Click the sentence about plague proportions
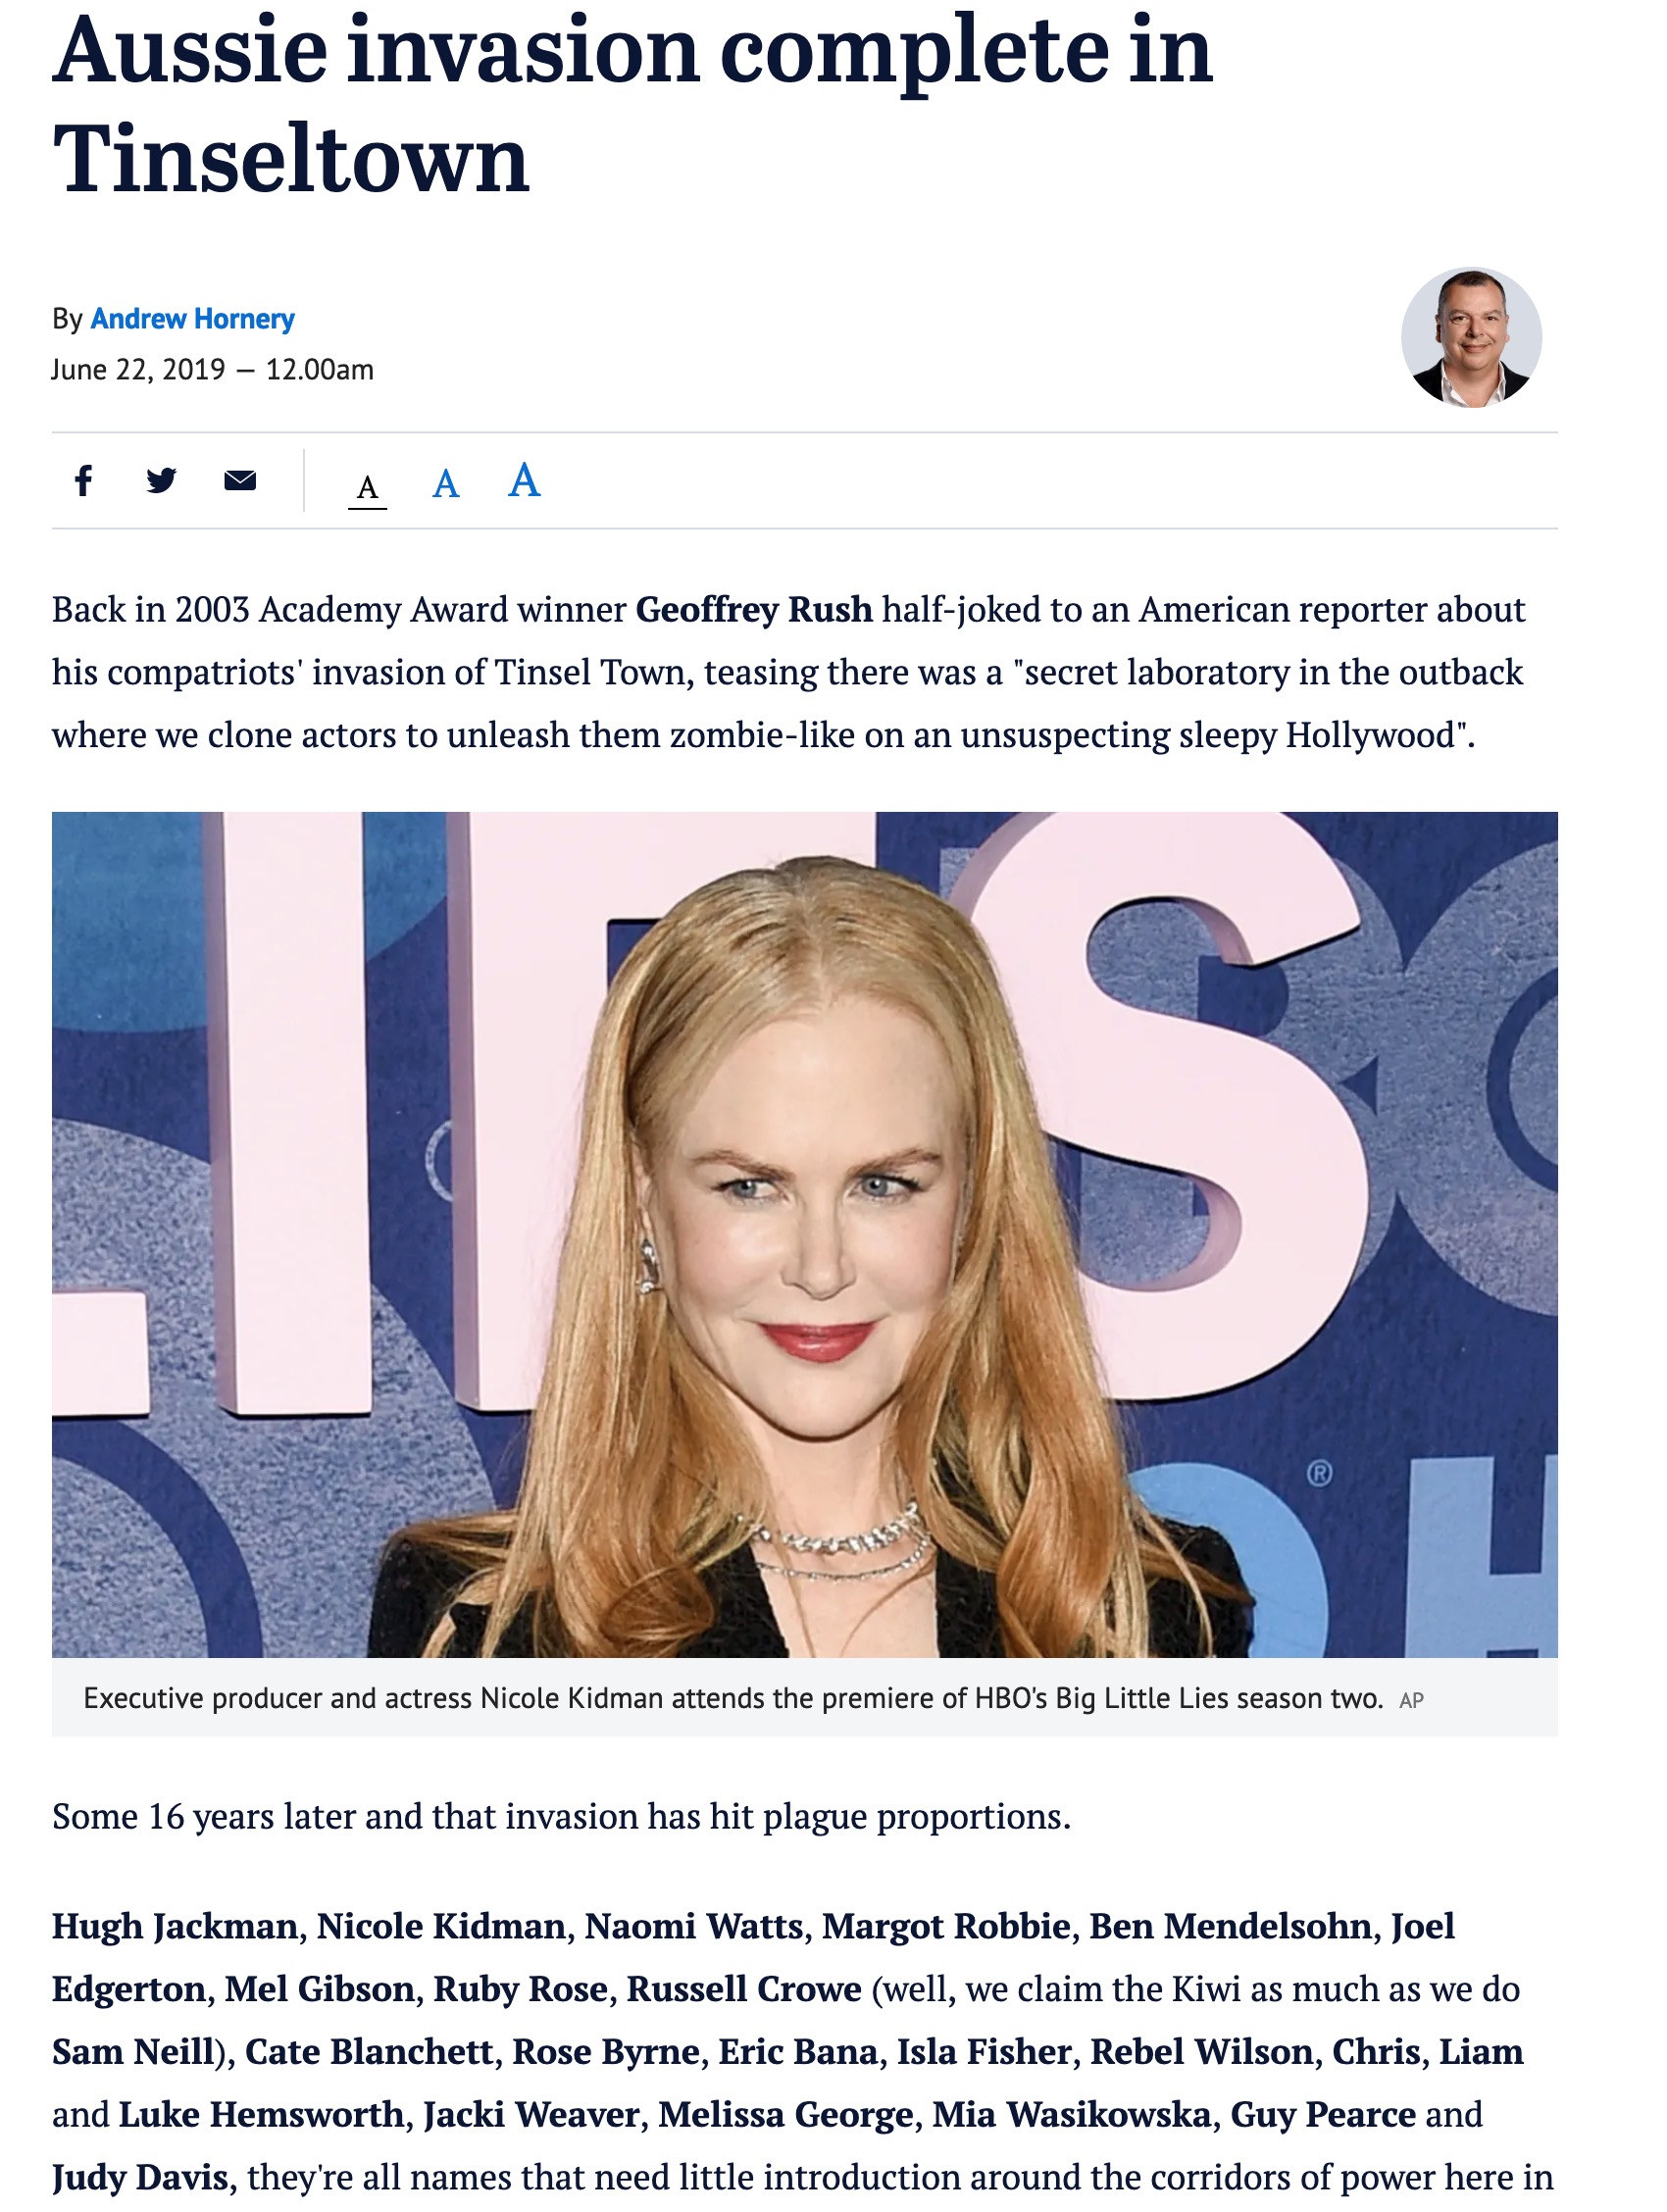This screenshot has width=1667, height=2212. (561, 1816)
